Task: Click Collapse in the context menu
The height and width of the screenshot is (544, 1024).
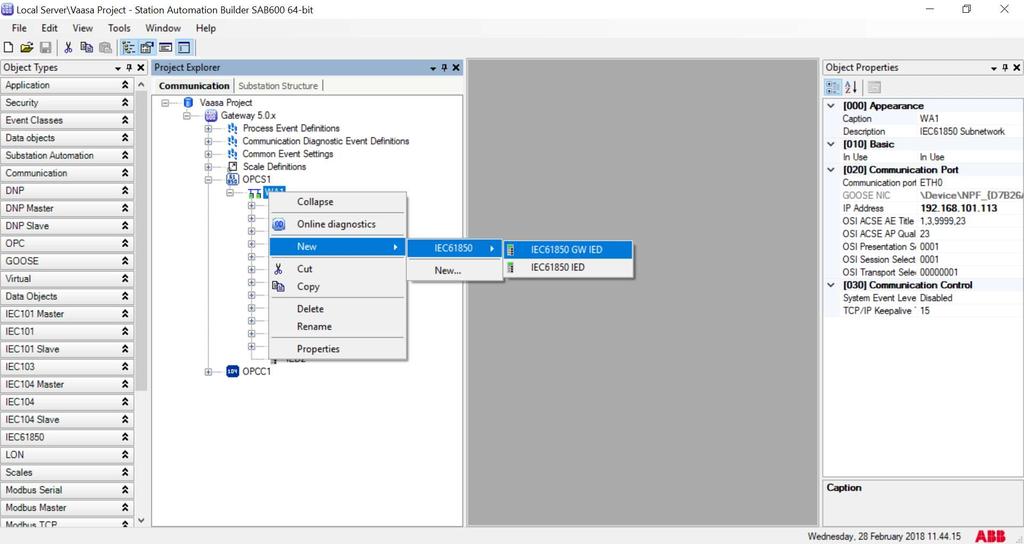Action: point(338,202)
